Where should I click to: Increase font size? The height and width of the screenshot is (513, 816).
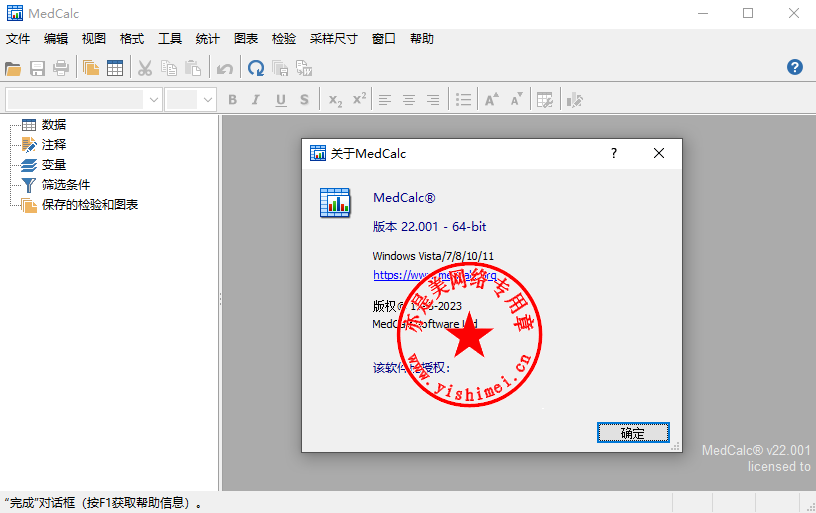point(492,99)
